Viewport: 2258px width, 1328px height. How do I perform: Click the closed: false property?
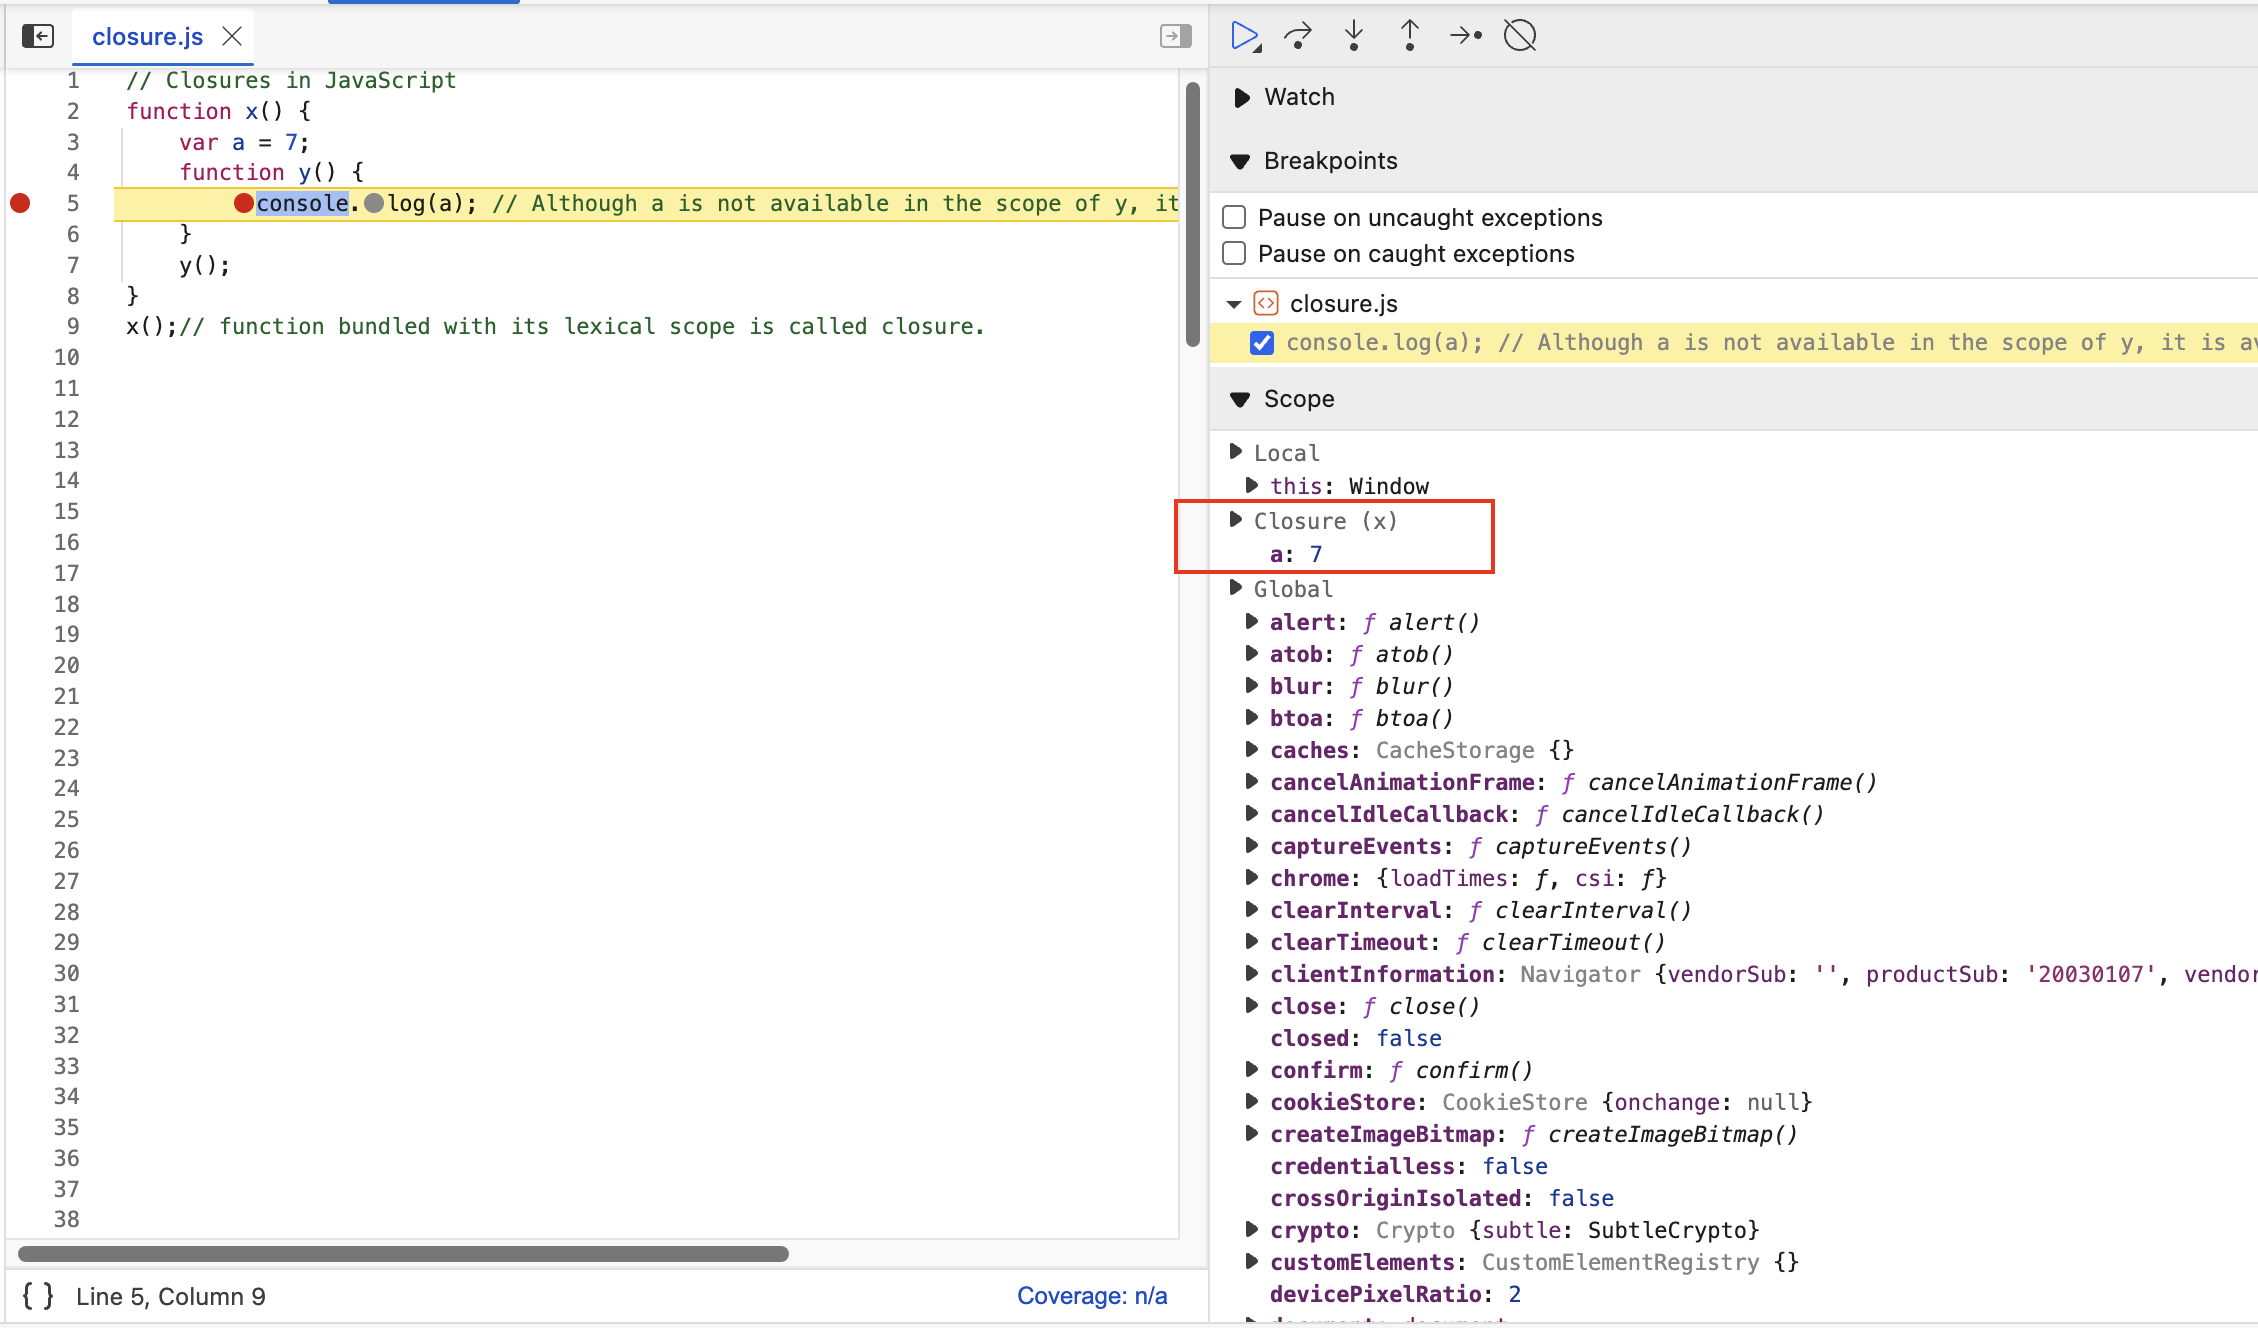pos(1356,1038)
